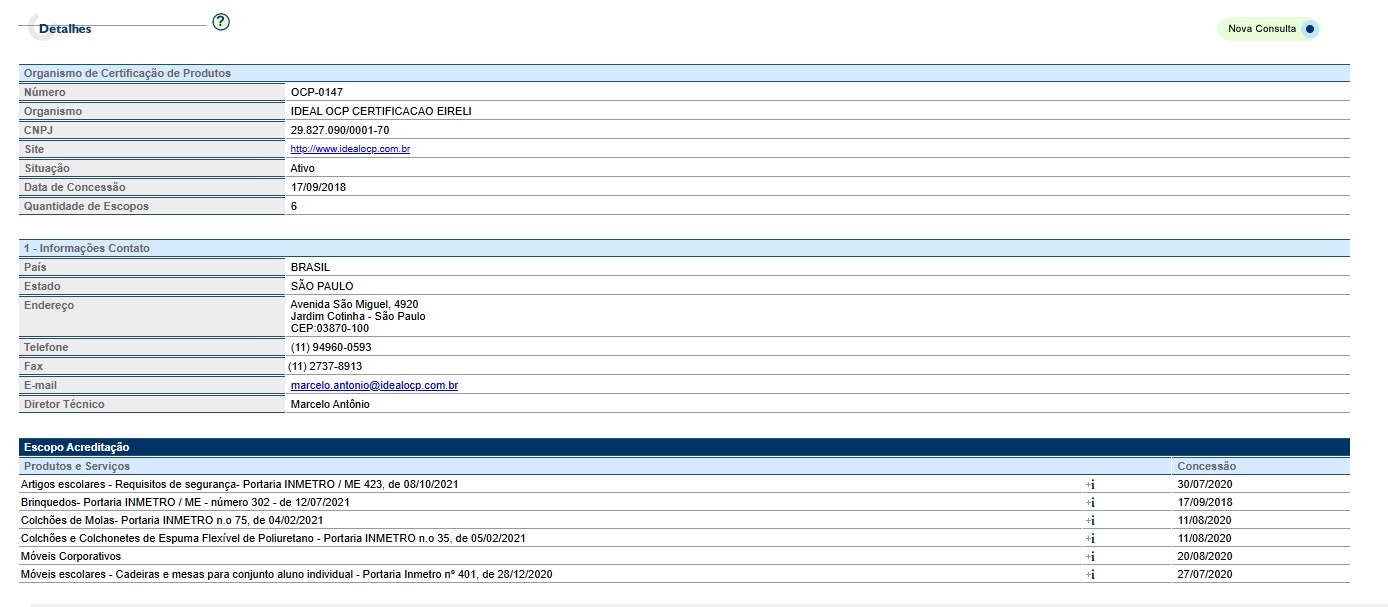Image resolution: width=1388 pixels, height=607 pixels.
Task: Click the Situação value Ativo
Action: click(x=303, y=168)
